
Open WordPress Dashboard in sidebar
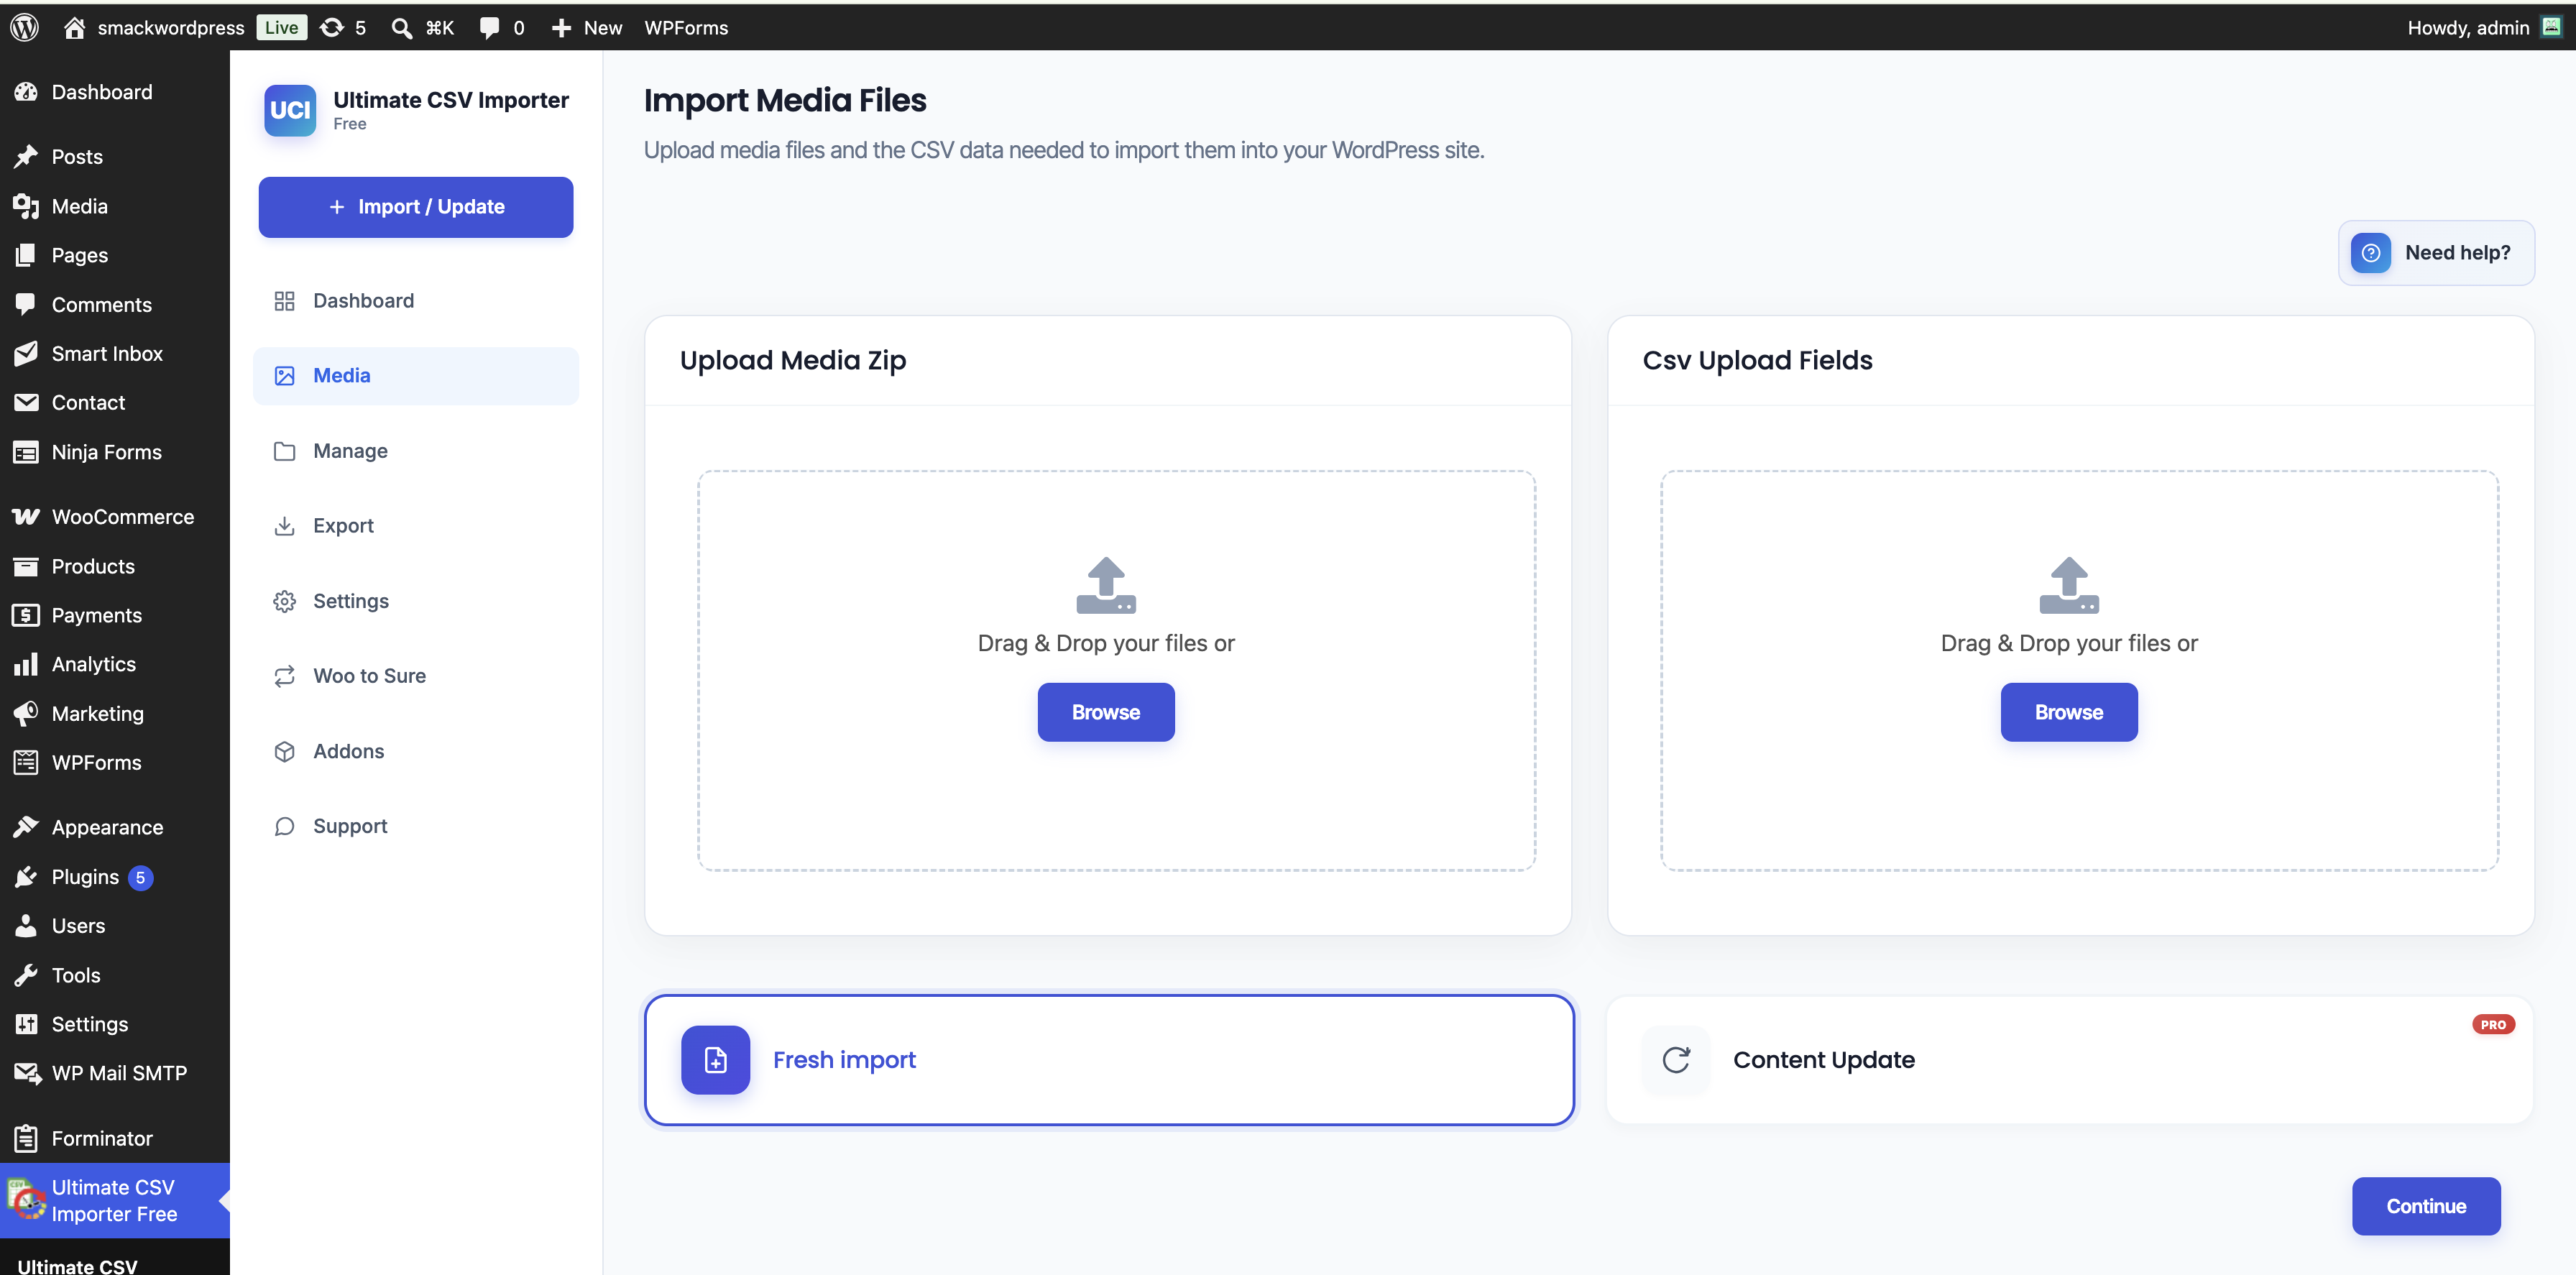(x=115, y=92)
